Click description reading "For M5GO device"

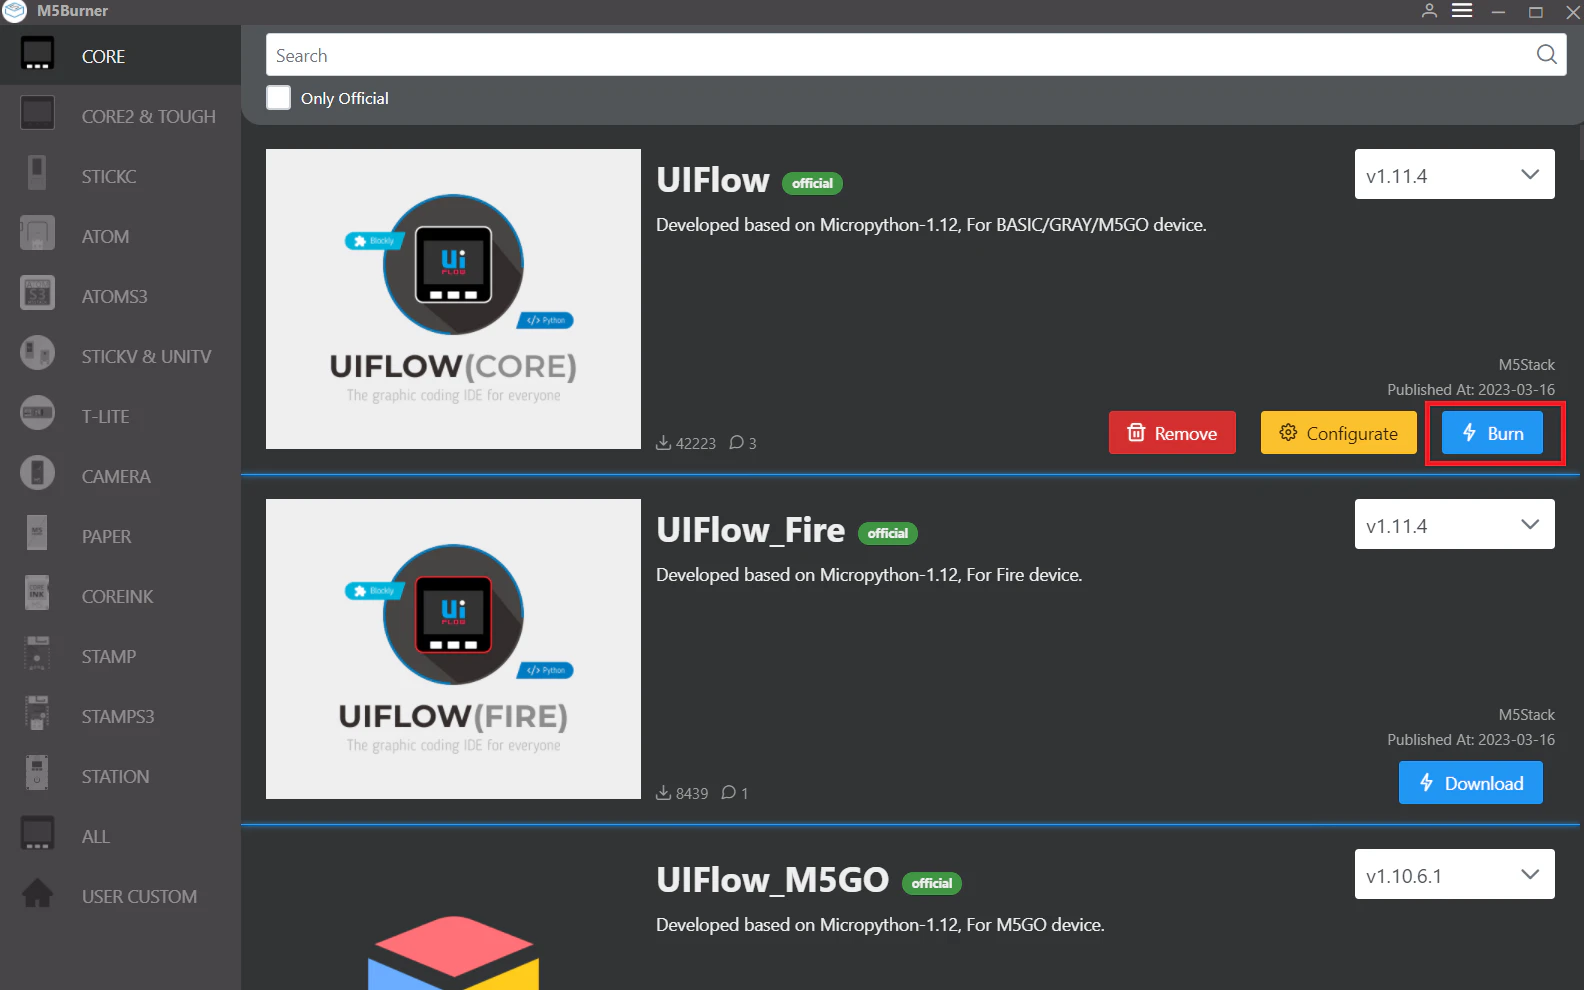(880, 925)
